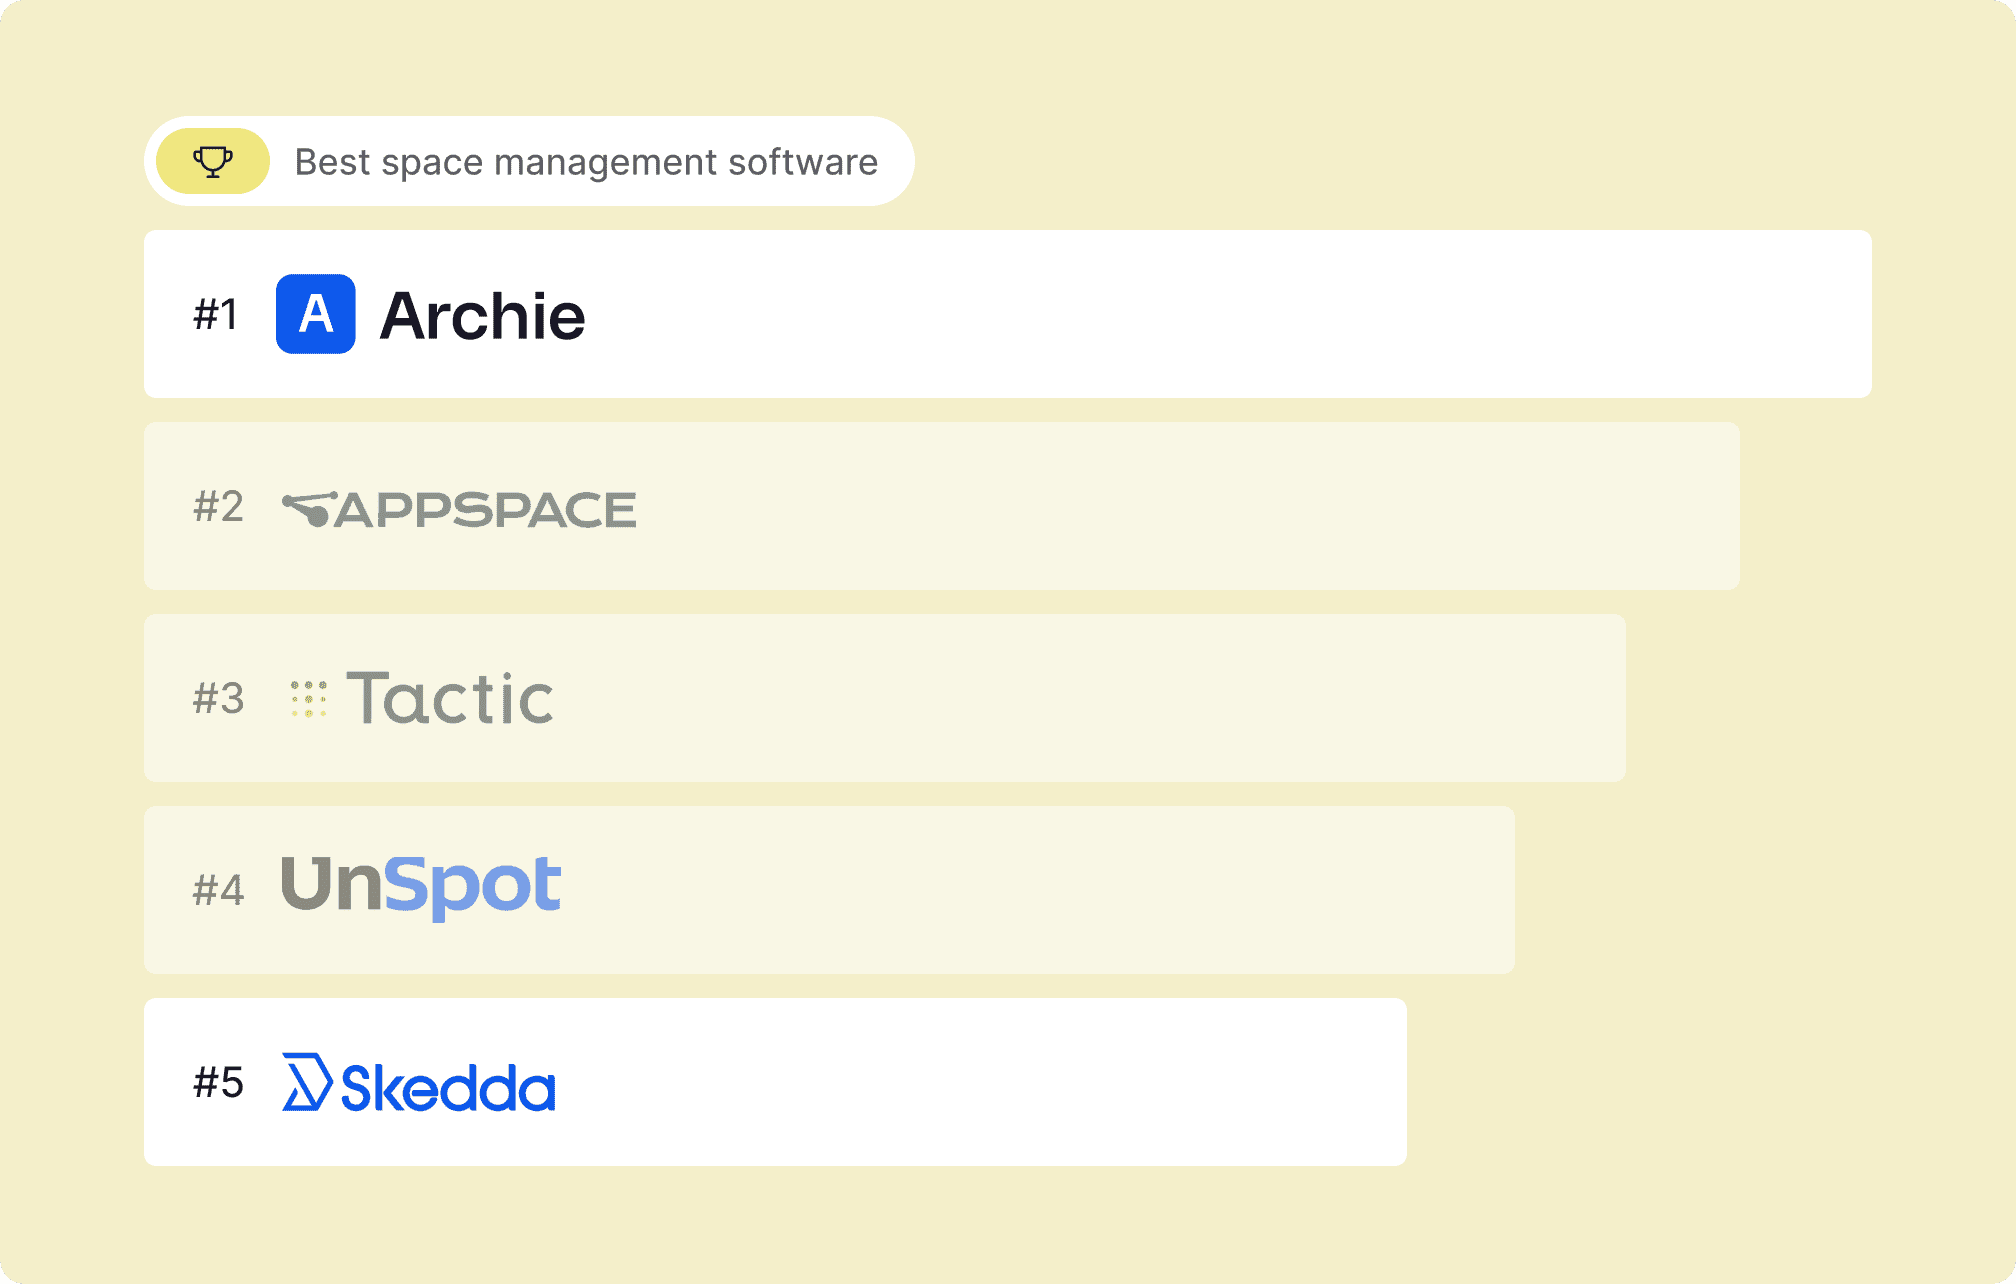
Task: Click the Skedda wordmark text
Action: coord(448,1088)
